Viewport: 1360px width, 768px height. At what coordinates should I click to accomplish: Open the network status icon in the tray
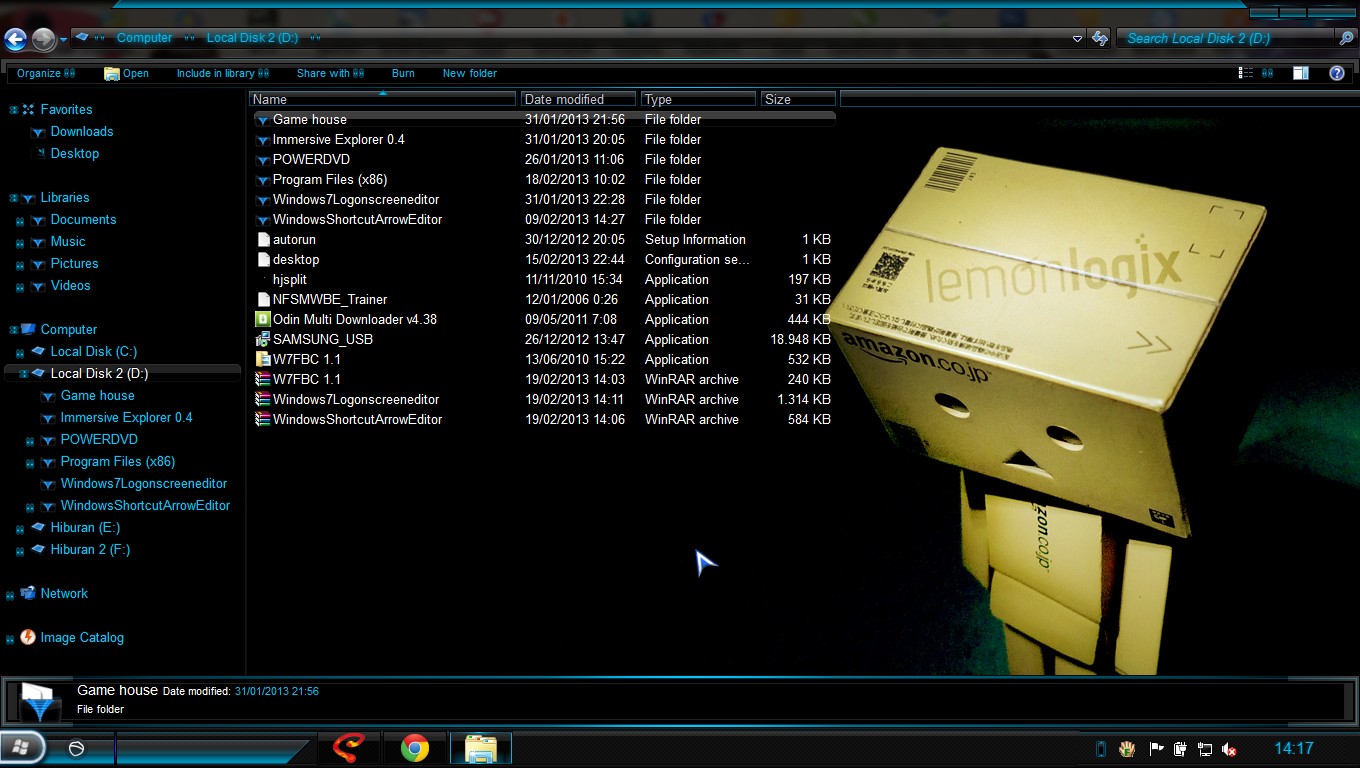[1205, 748]
